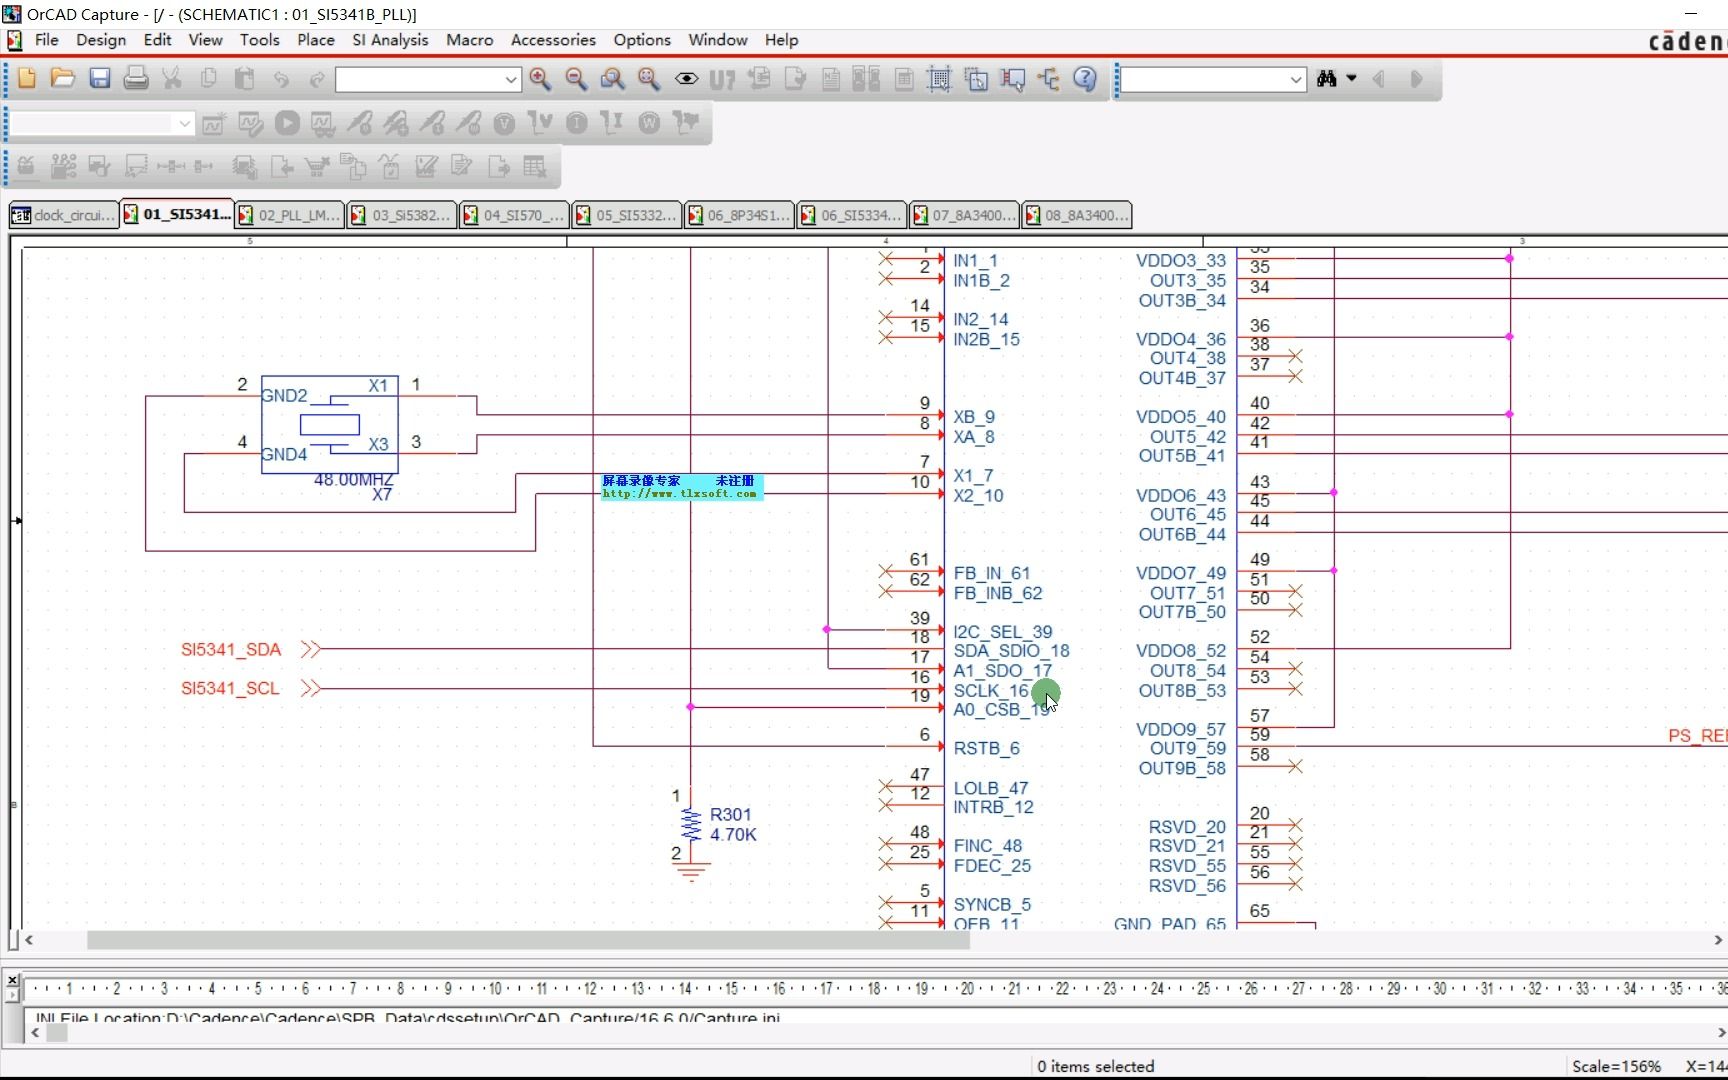Open the search options arrow next to binoculars

[1351, 78]
